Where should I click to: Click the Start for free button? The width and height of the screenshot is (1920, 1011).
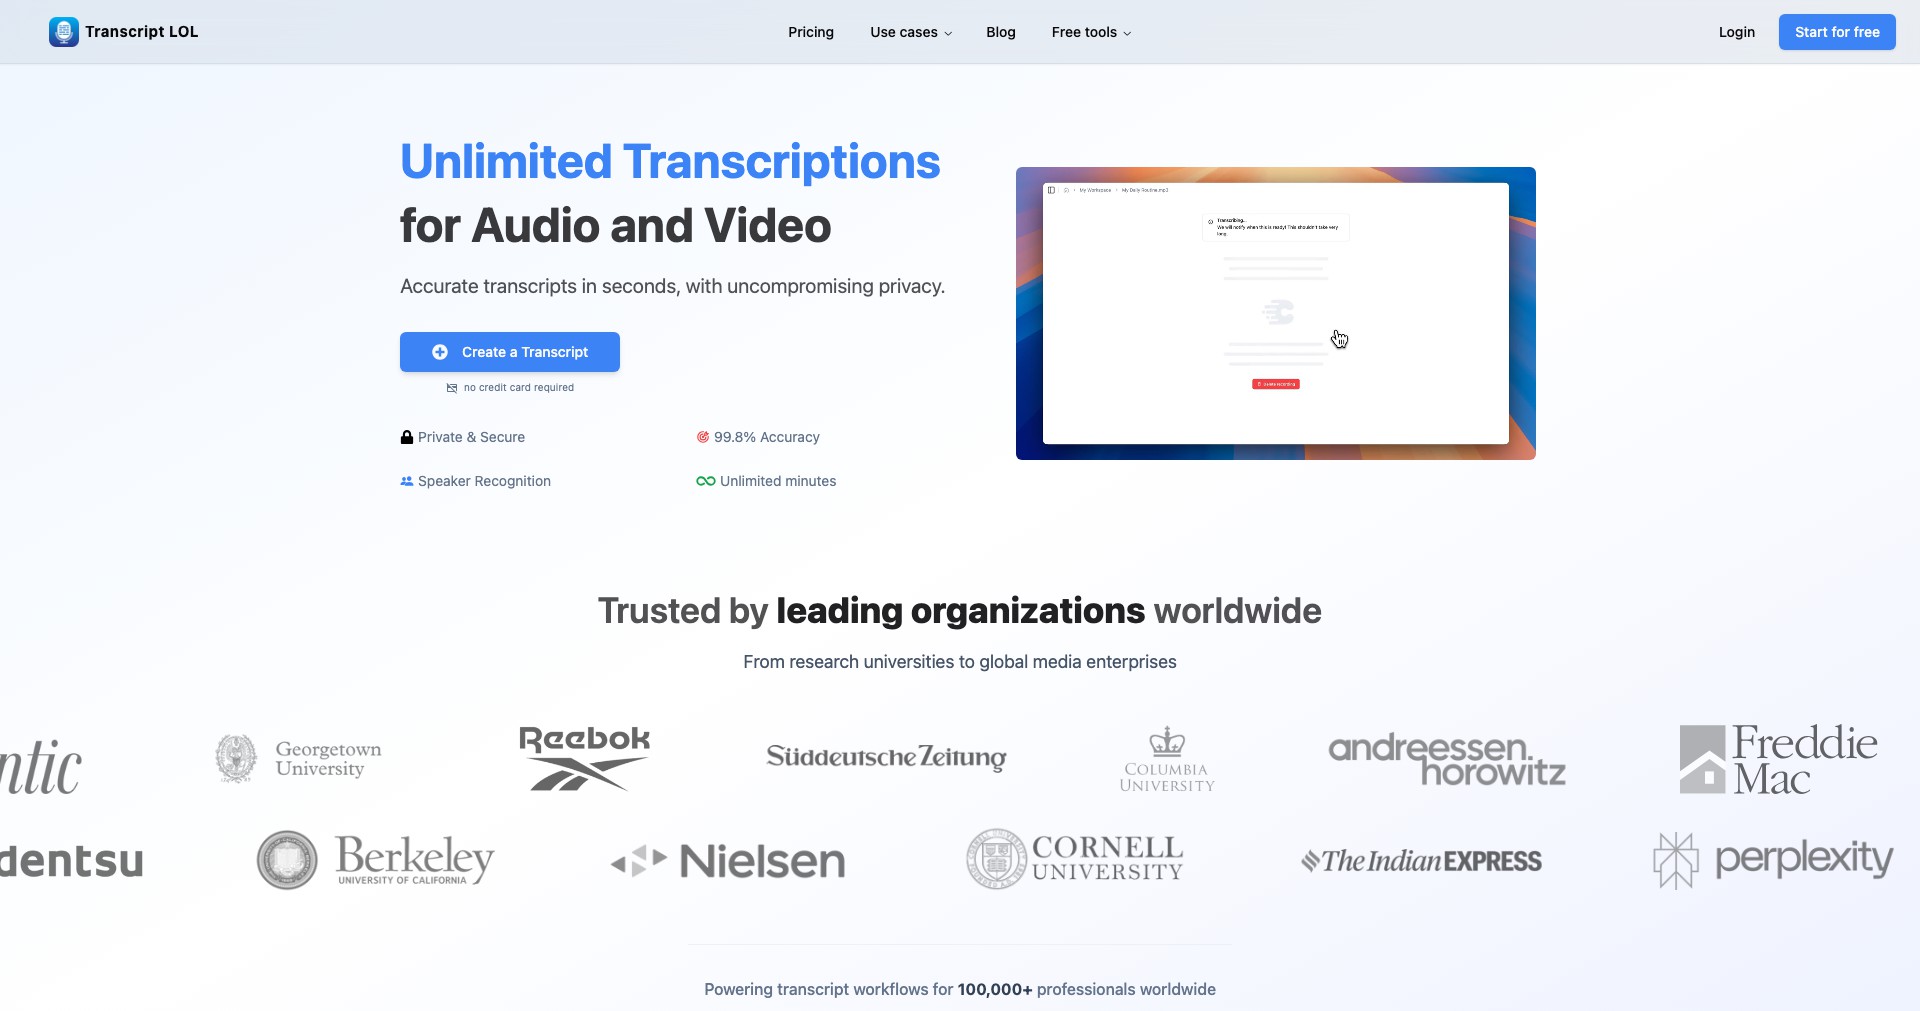click(x=1837, y=32)
